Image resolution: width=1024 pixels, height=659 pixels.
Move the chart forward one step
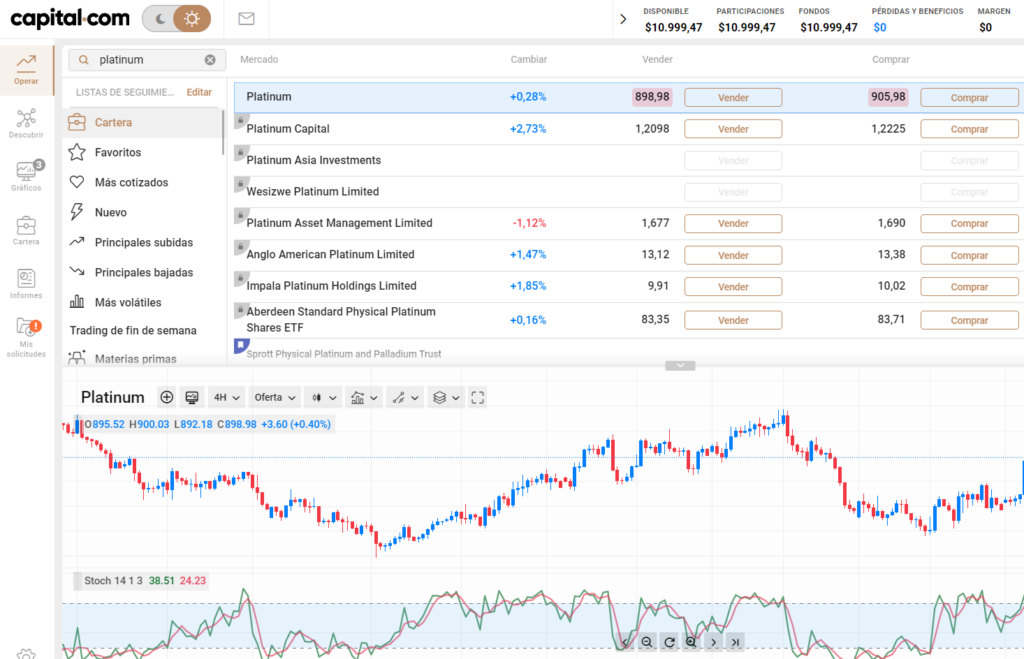713,642
